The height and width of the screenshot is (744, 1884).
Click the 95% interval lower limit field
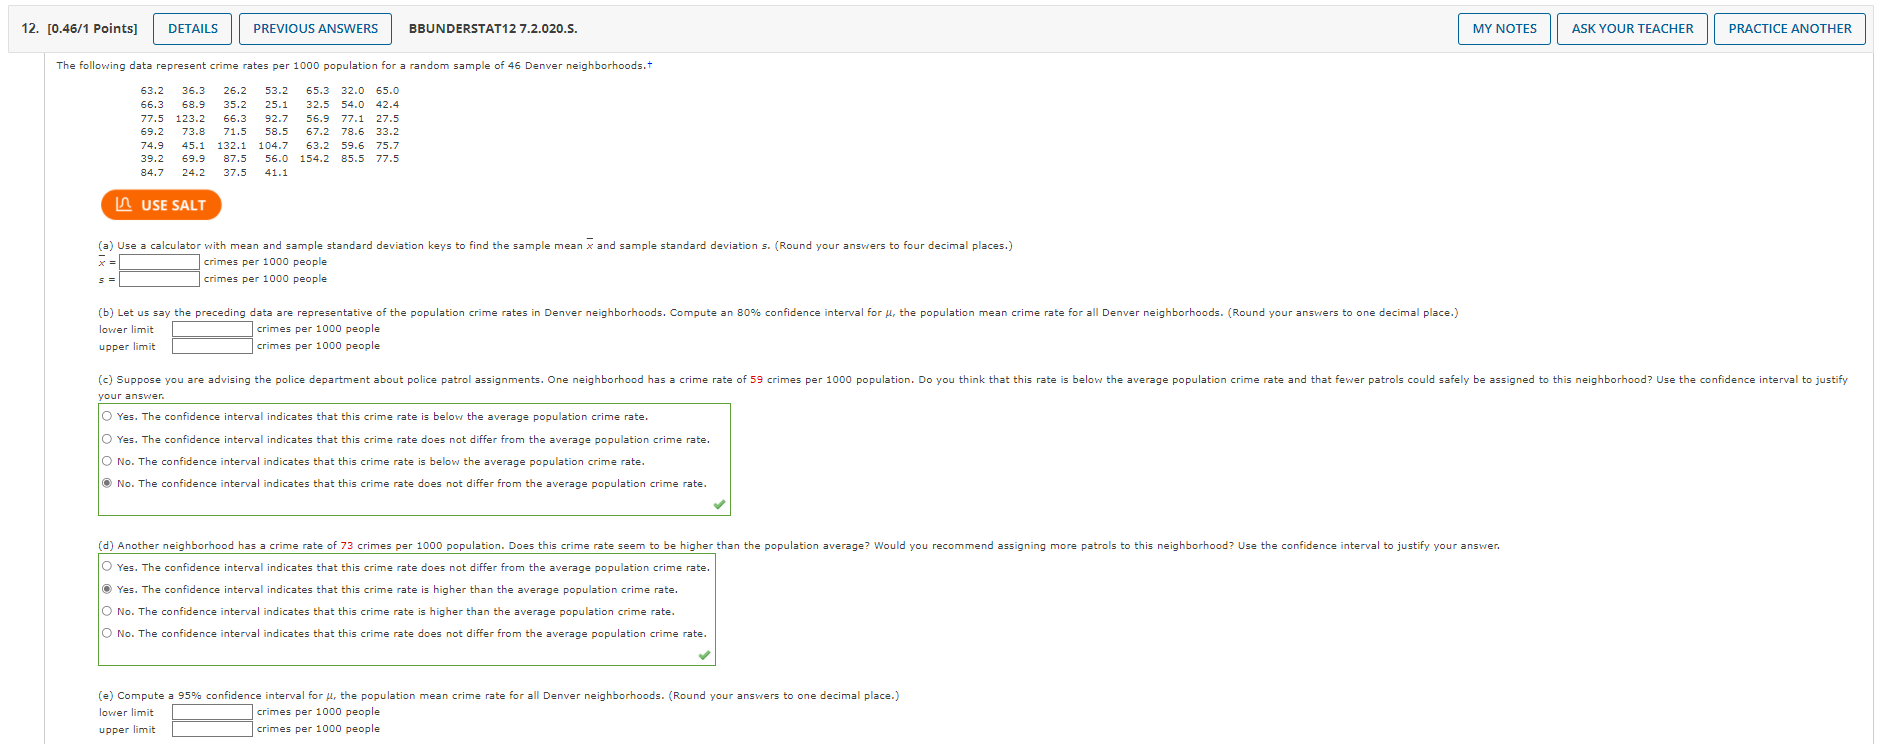(212, 712)
